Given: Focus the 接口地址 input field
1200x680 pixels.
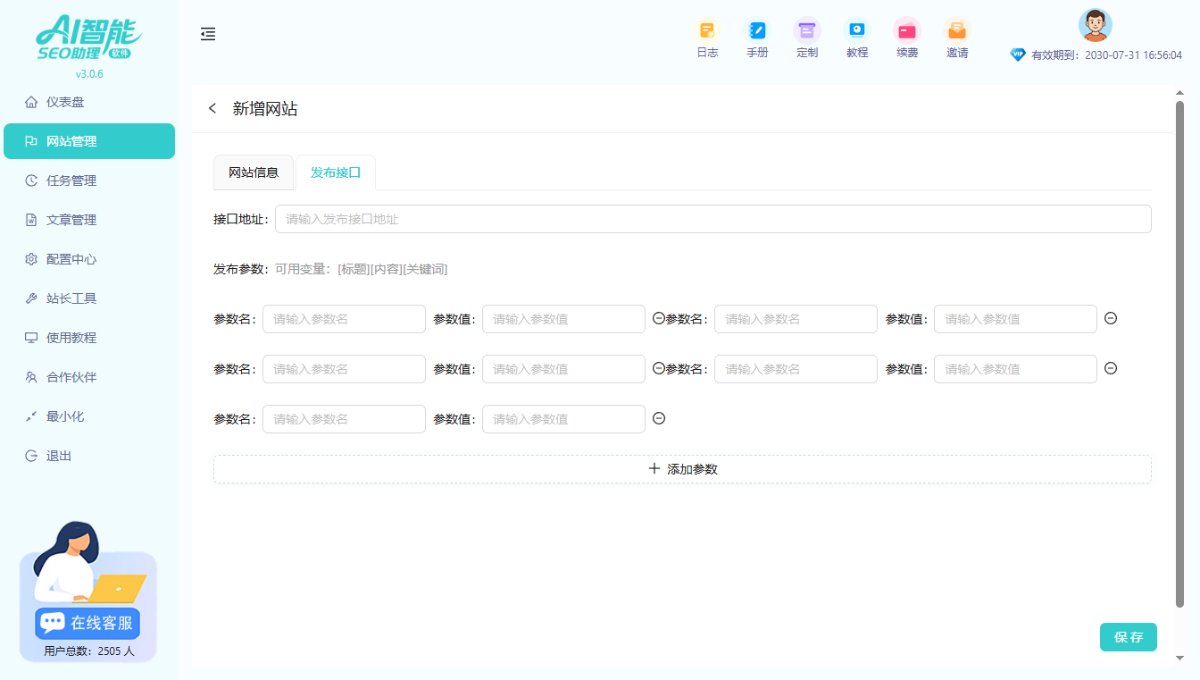Looking at the screenshot, I should [x=713, y=219].
